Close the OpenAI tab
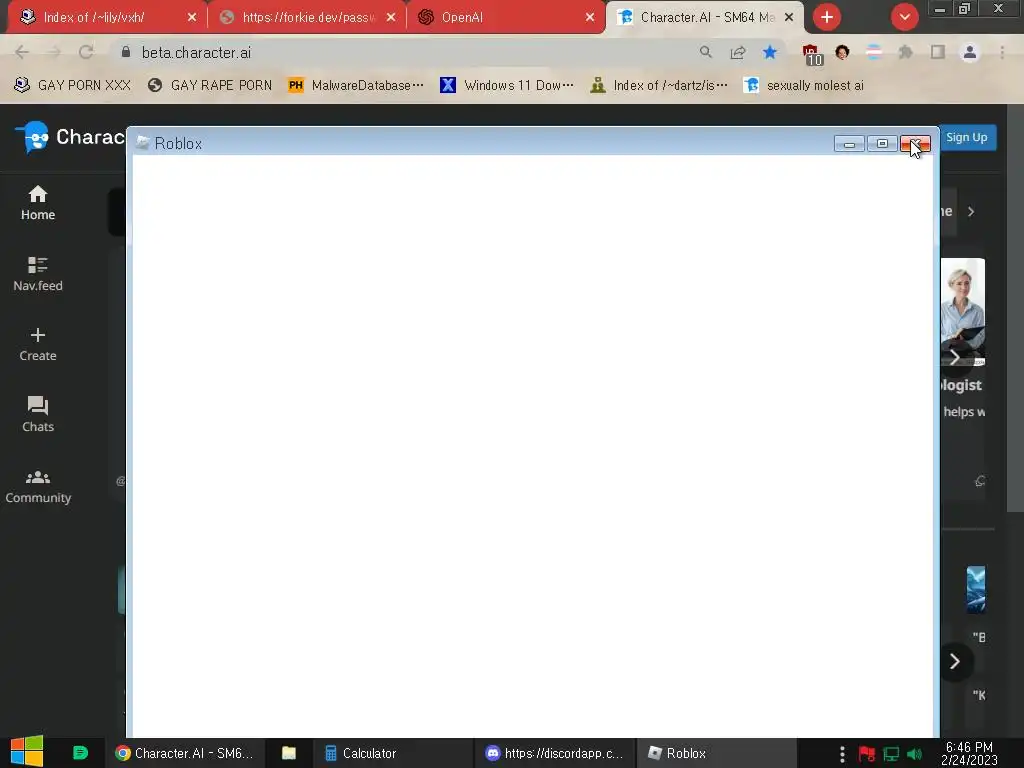Screen dimensions: 1024x768 click(590, 18)
